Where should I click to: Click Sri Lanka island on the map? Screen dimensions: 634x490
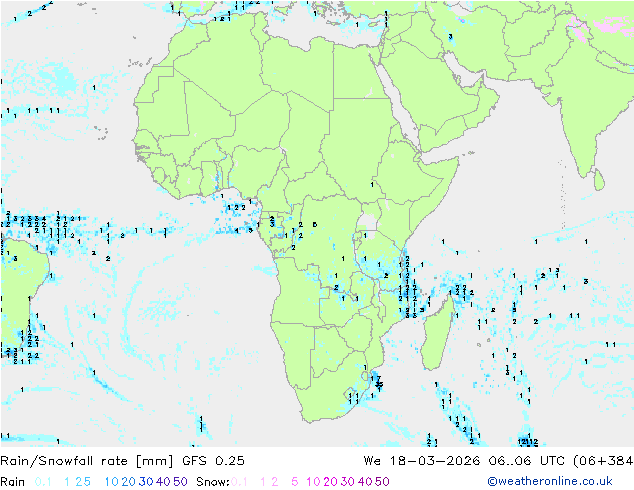[x=599, y=180]
